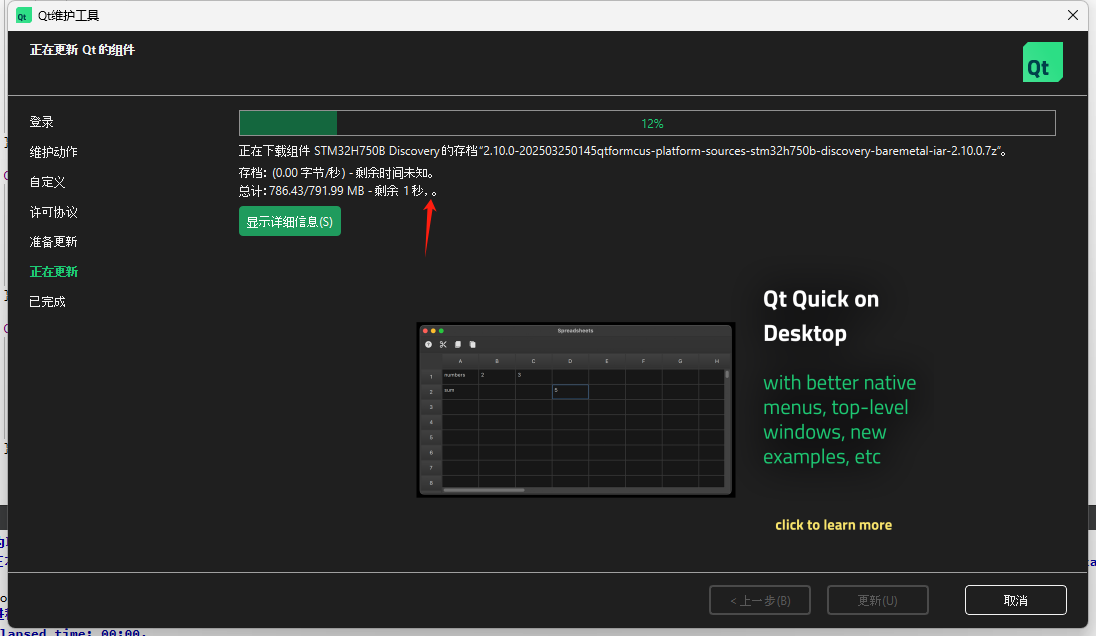Select 许可协议 step in sidebar
Viewport: 1096px width, 636px height.
click(x=54, y=212)
